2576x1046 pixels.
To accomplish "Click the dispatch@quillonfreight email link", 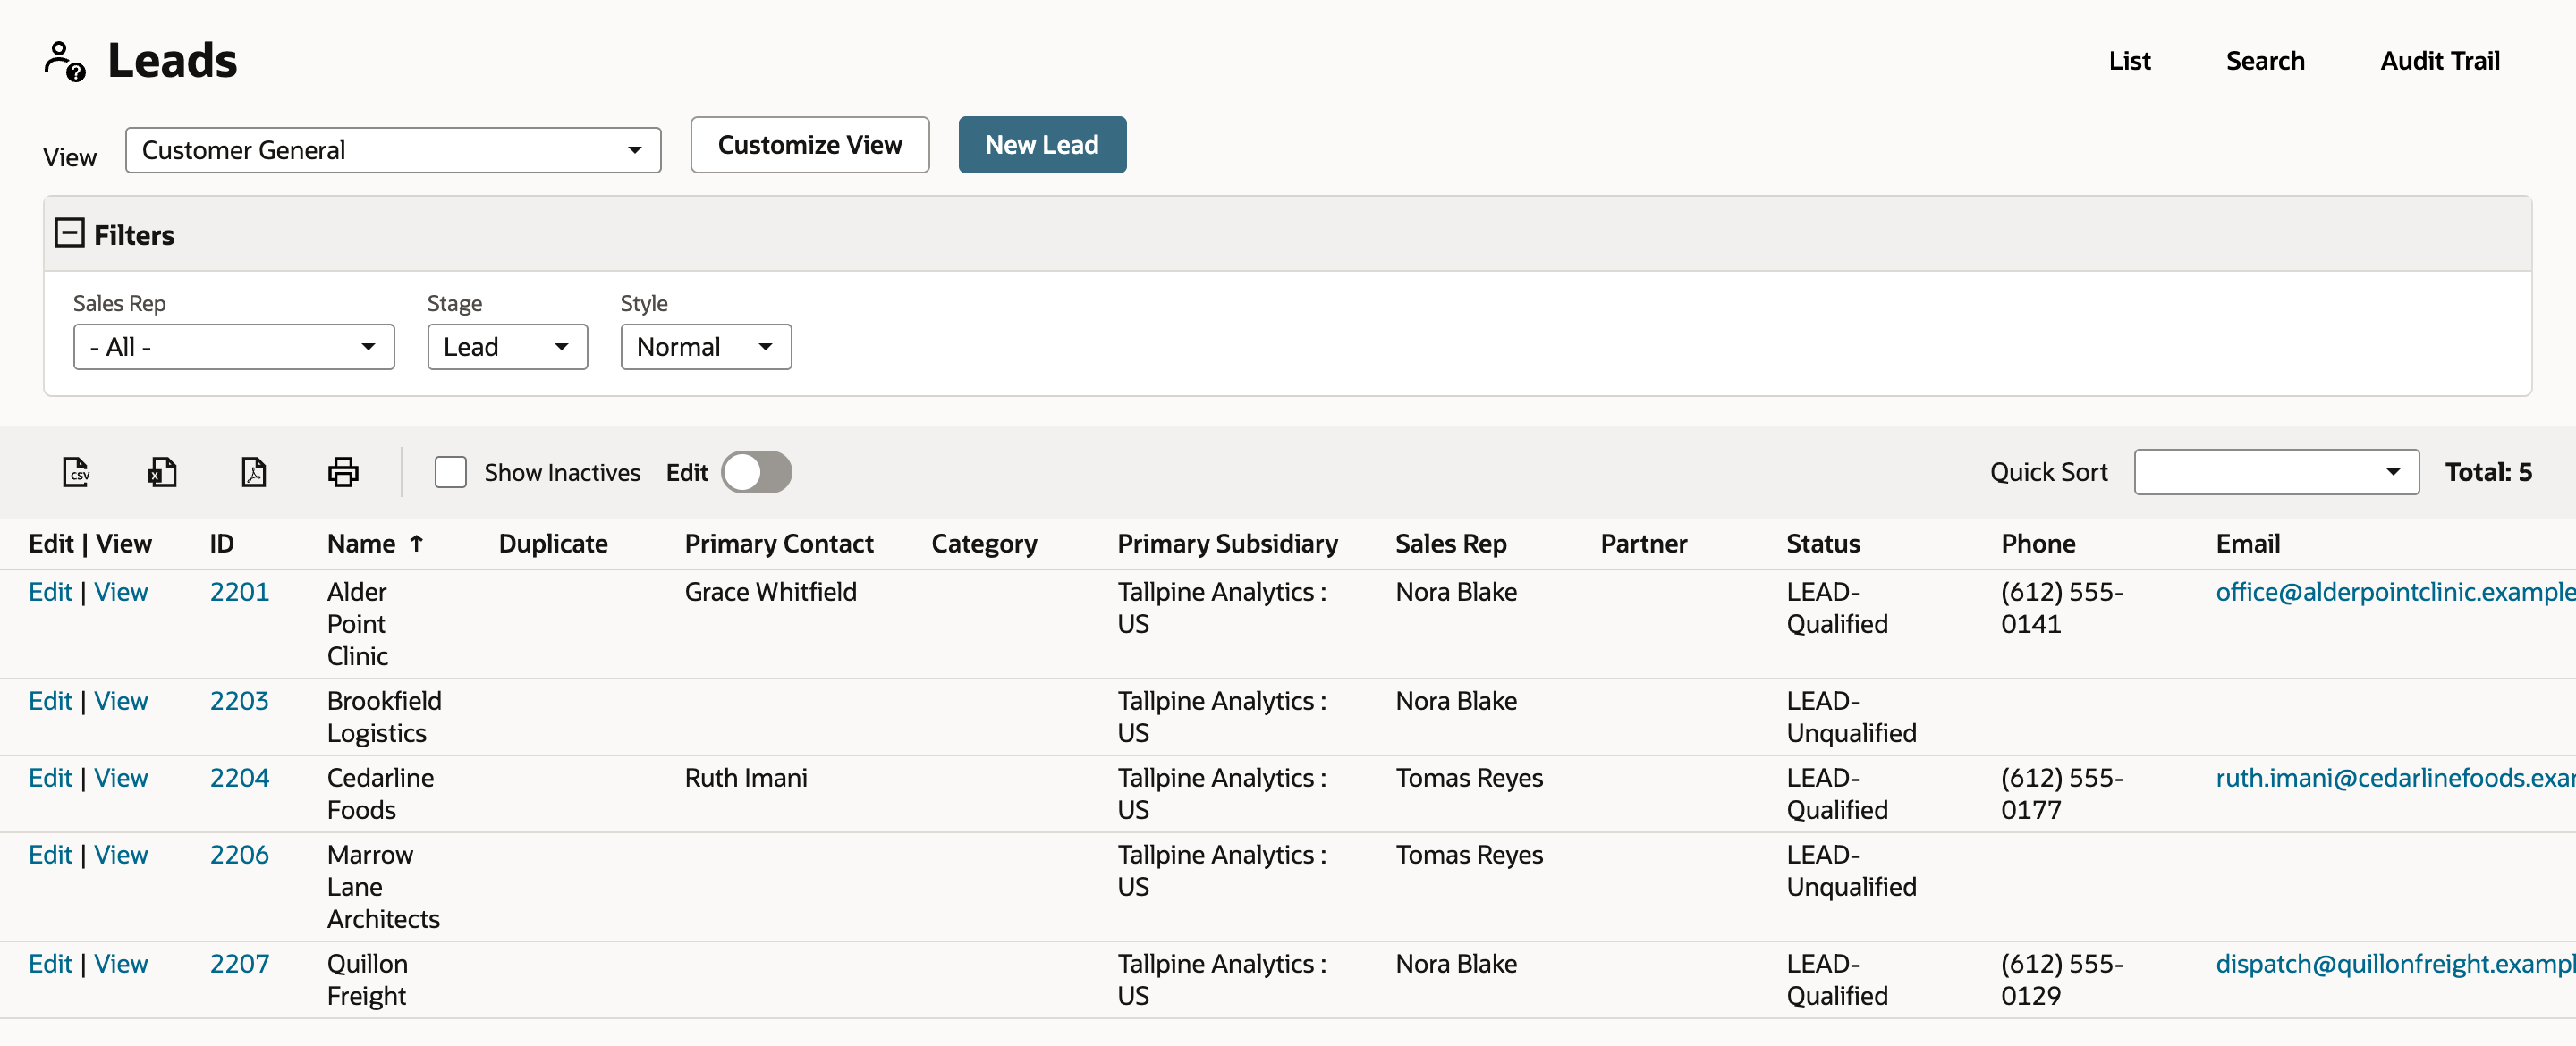I will [2395, 964].
